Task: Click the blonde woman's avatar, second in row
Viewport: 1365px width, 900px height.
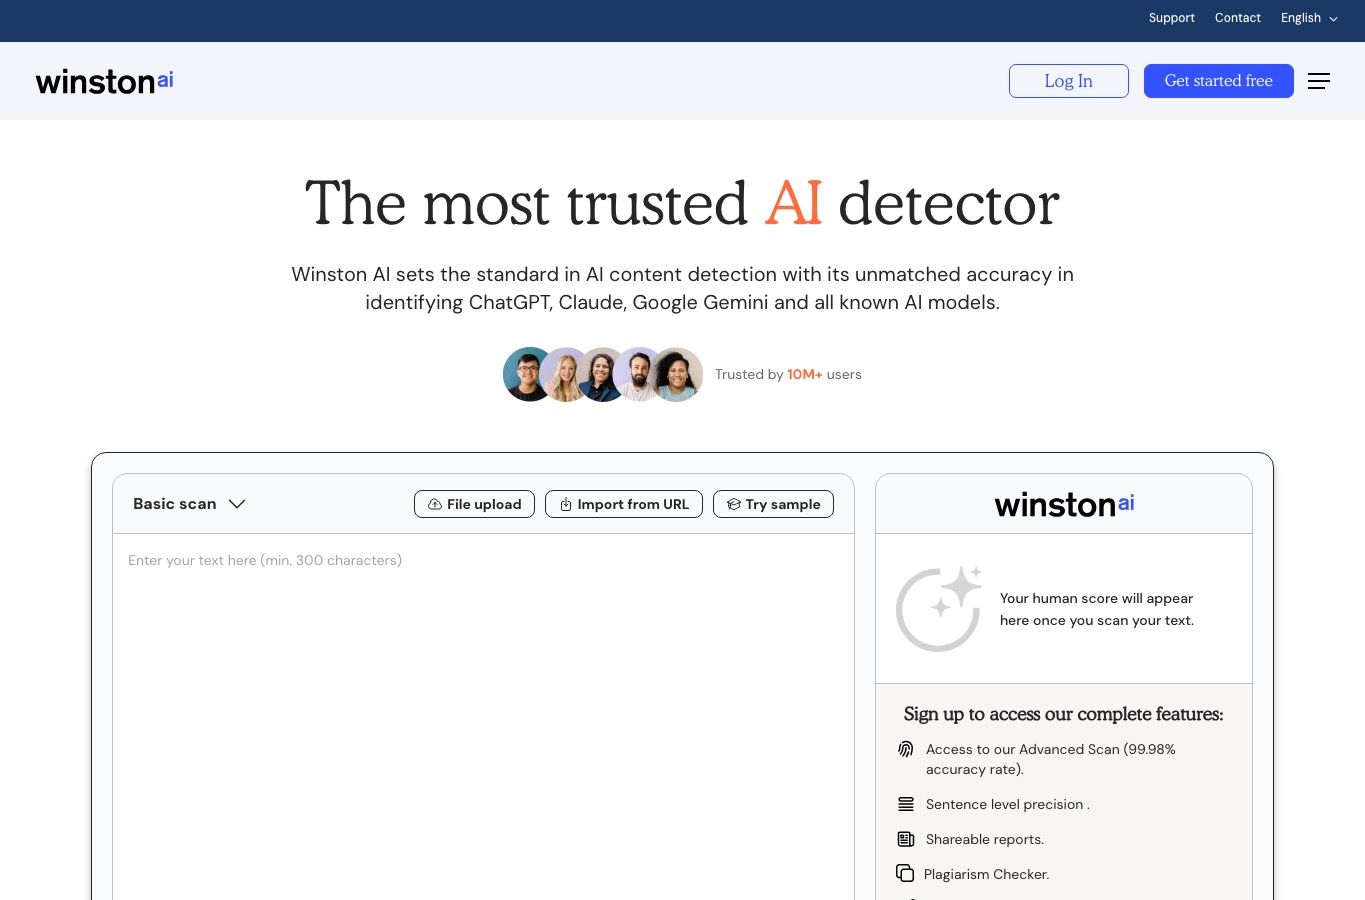Action: point(564,374)
